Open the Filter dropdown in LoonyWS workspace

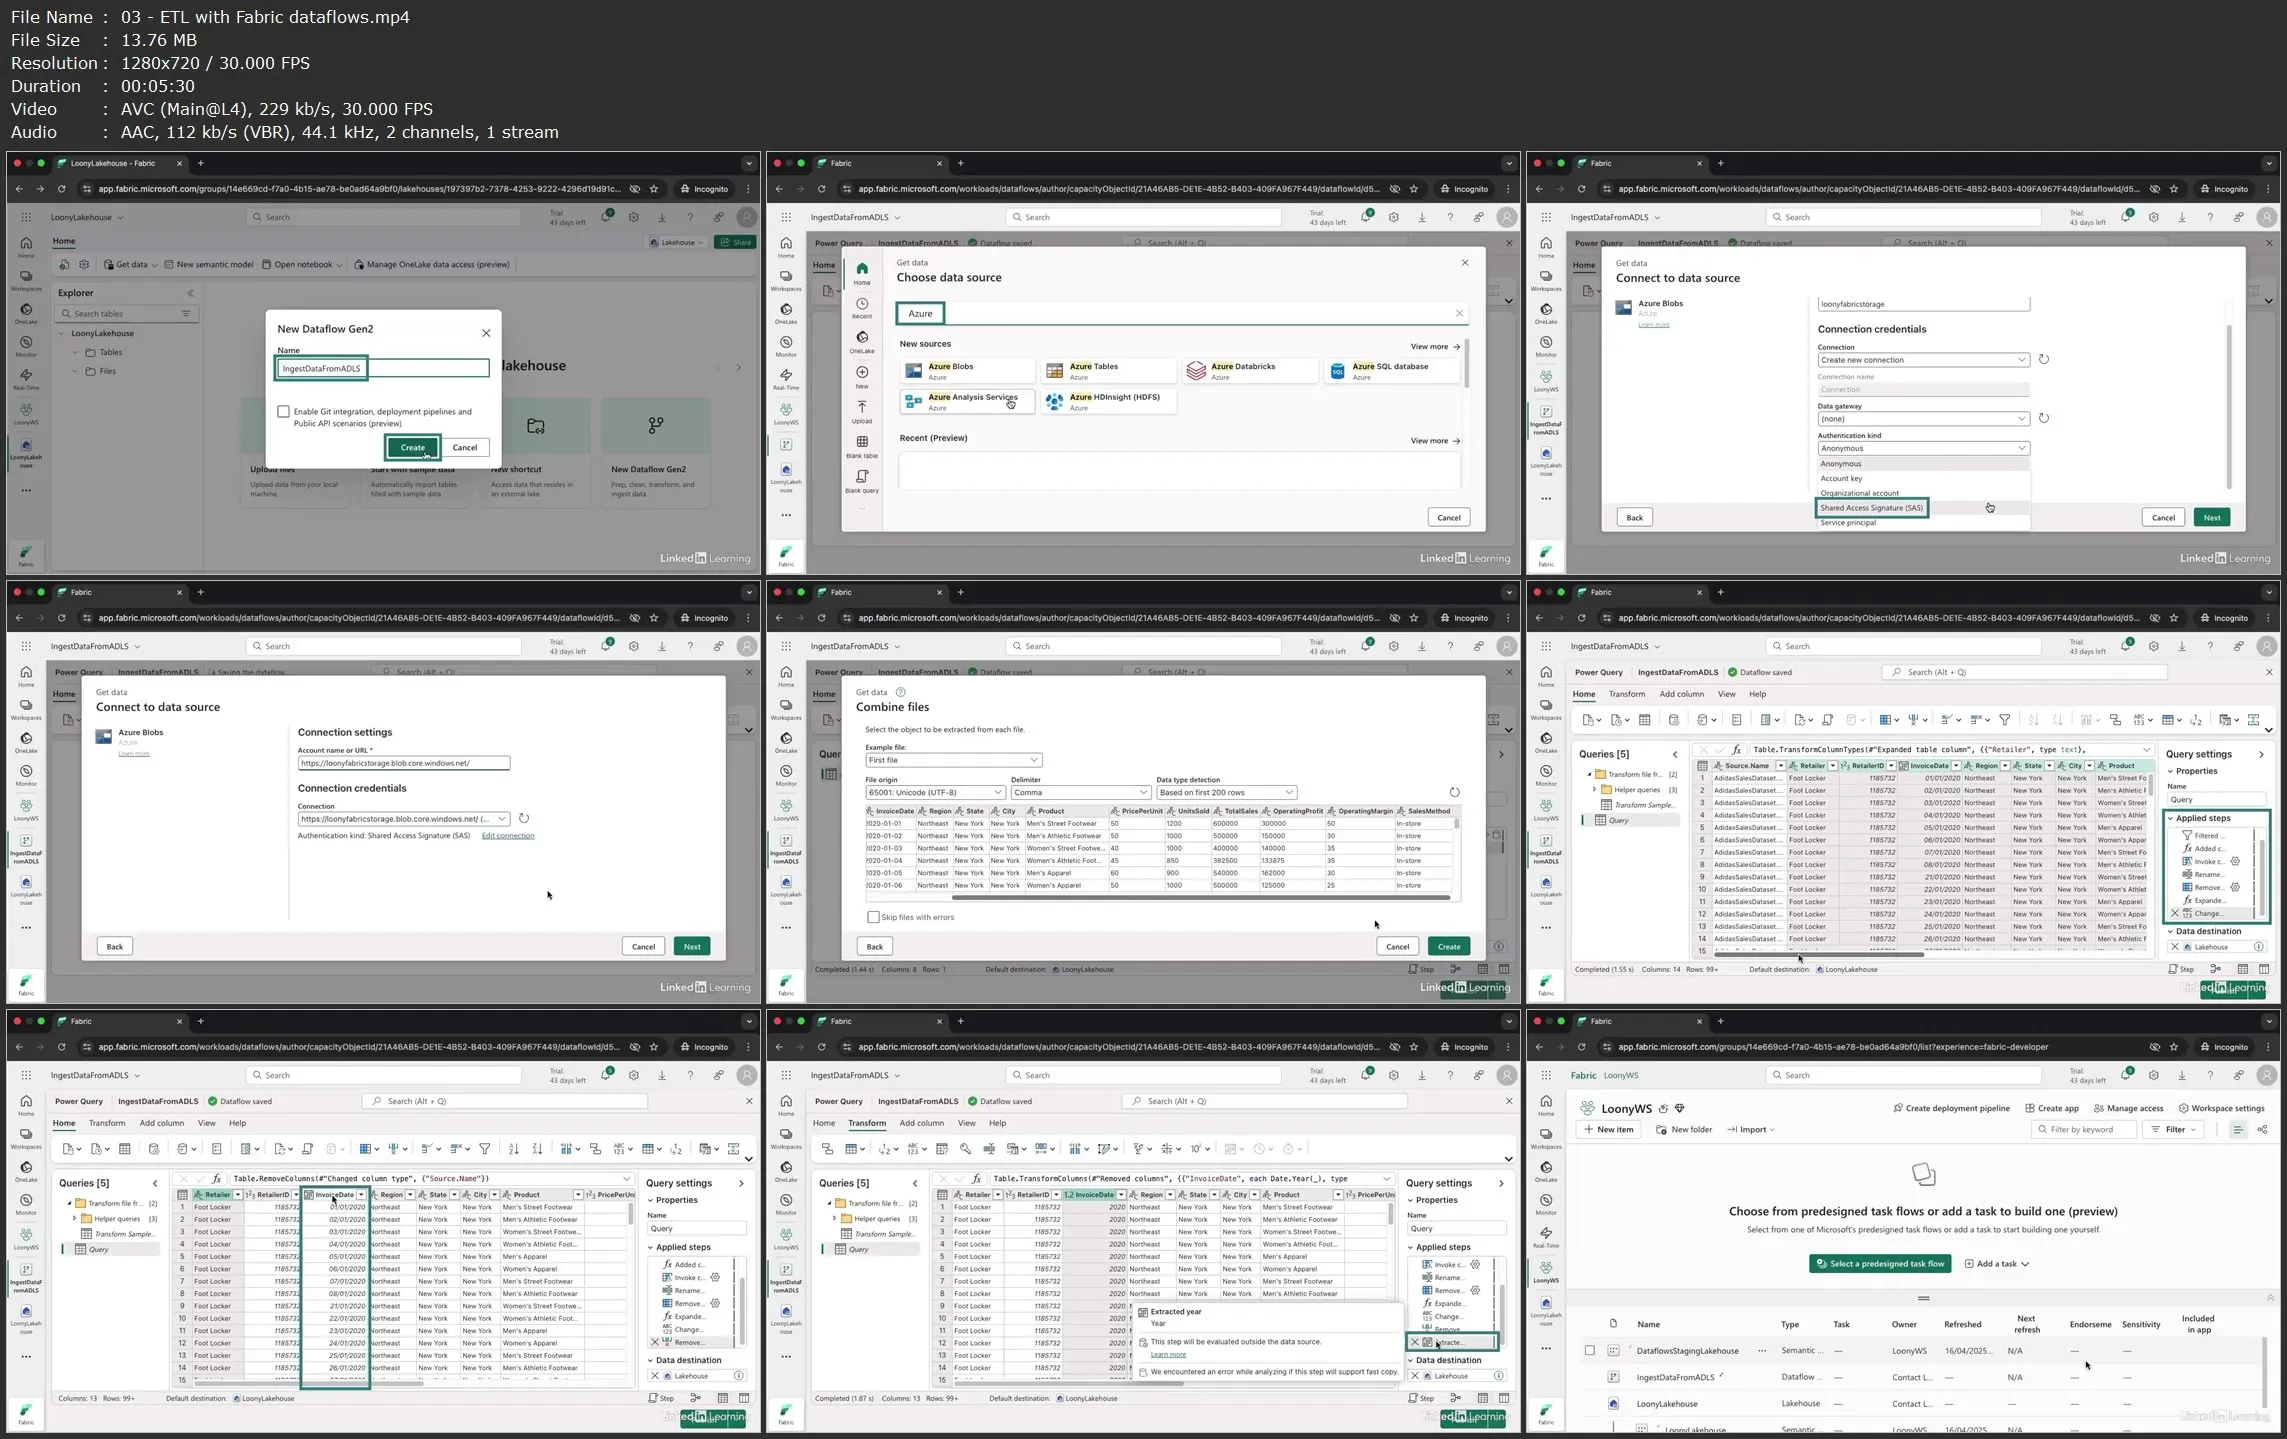(x=2173, y=1129)
